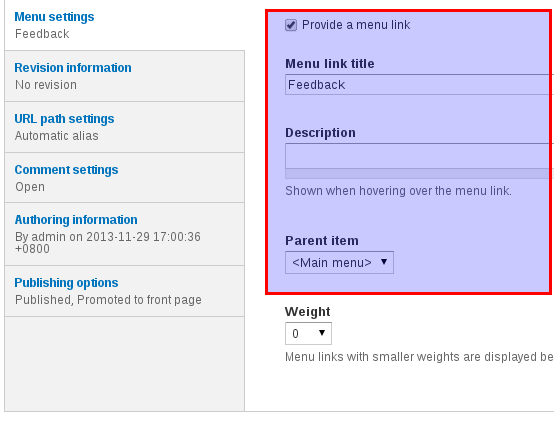The width and height of the screenshot is (554, 421).
Task: Click the Description textarea resize grippie bar
Action: 419,174
